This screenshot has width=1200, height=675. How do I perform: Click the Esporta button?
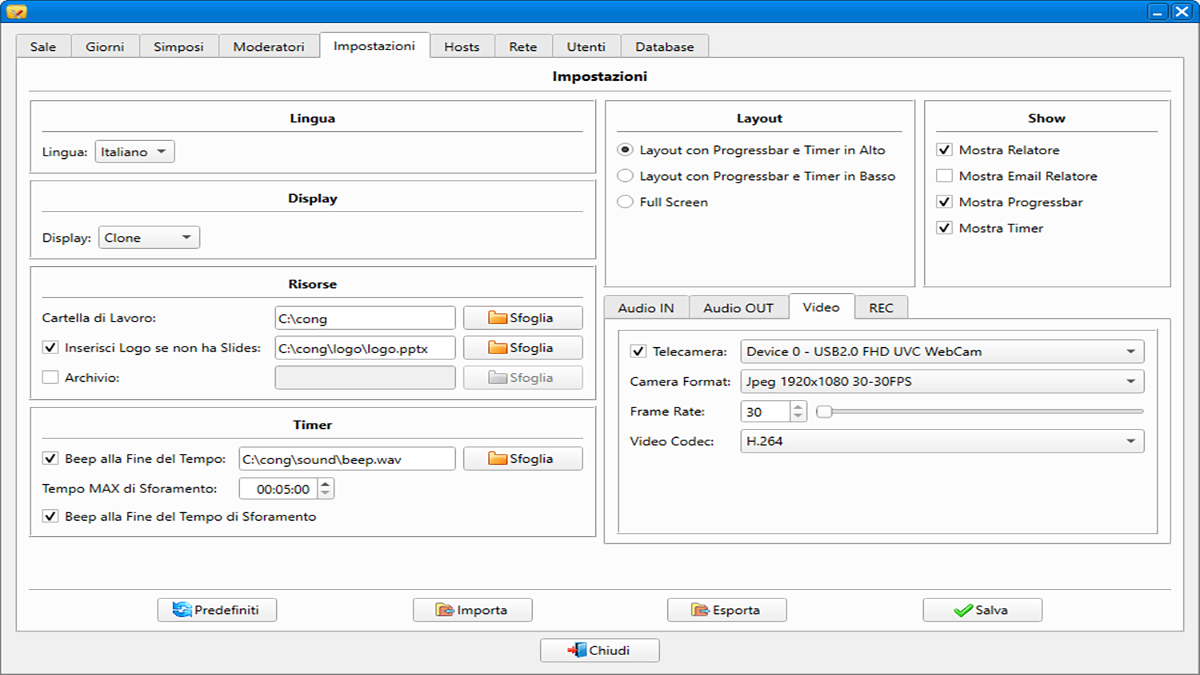(727, 610)
